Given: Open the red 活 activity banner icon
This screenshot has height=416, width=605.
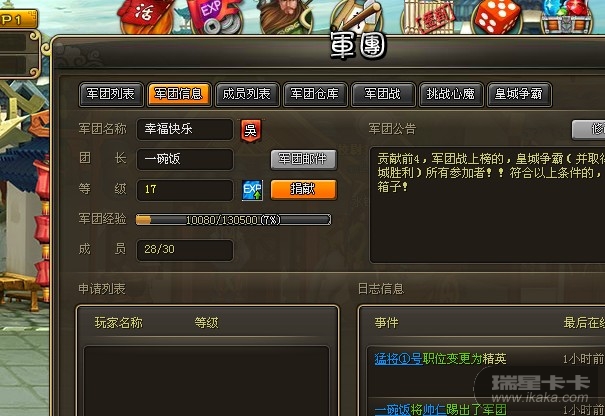Looking at the screenshot, I should point(146,16).
